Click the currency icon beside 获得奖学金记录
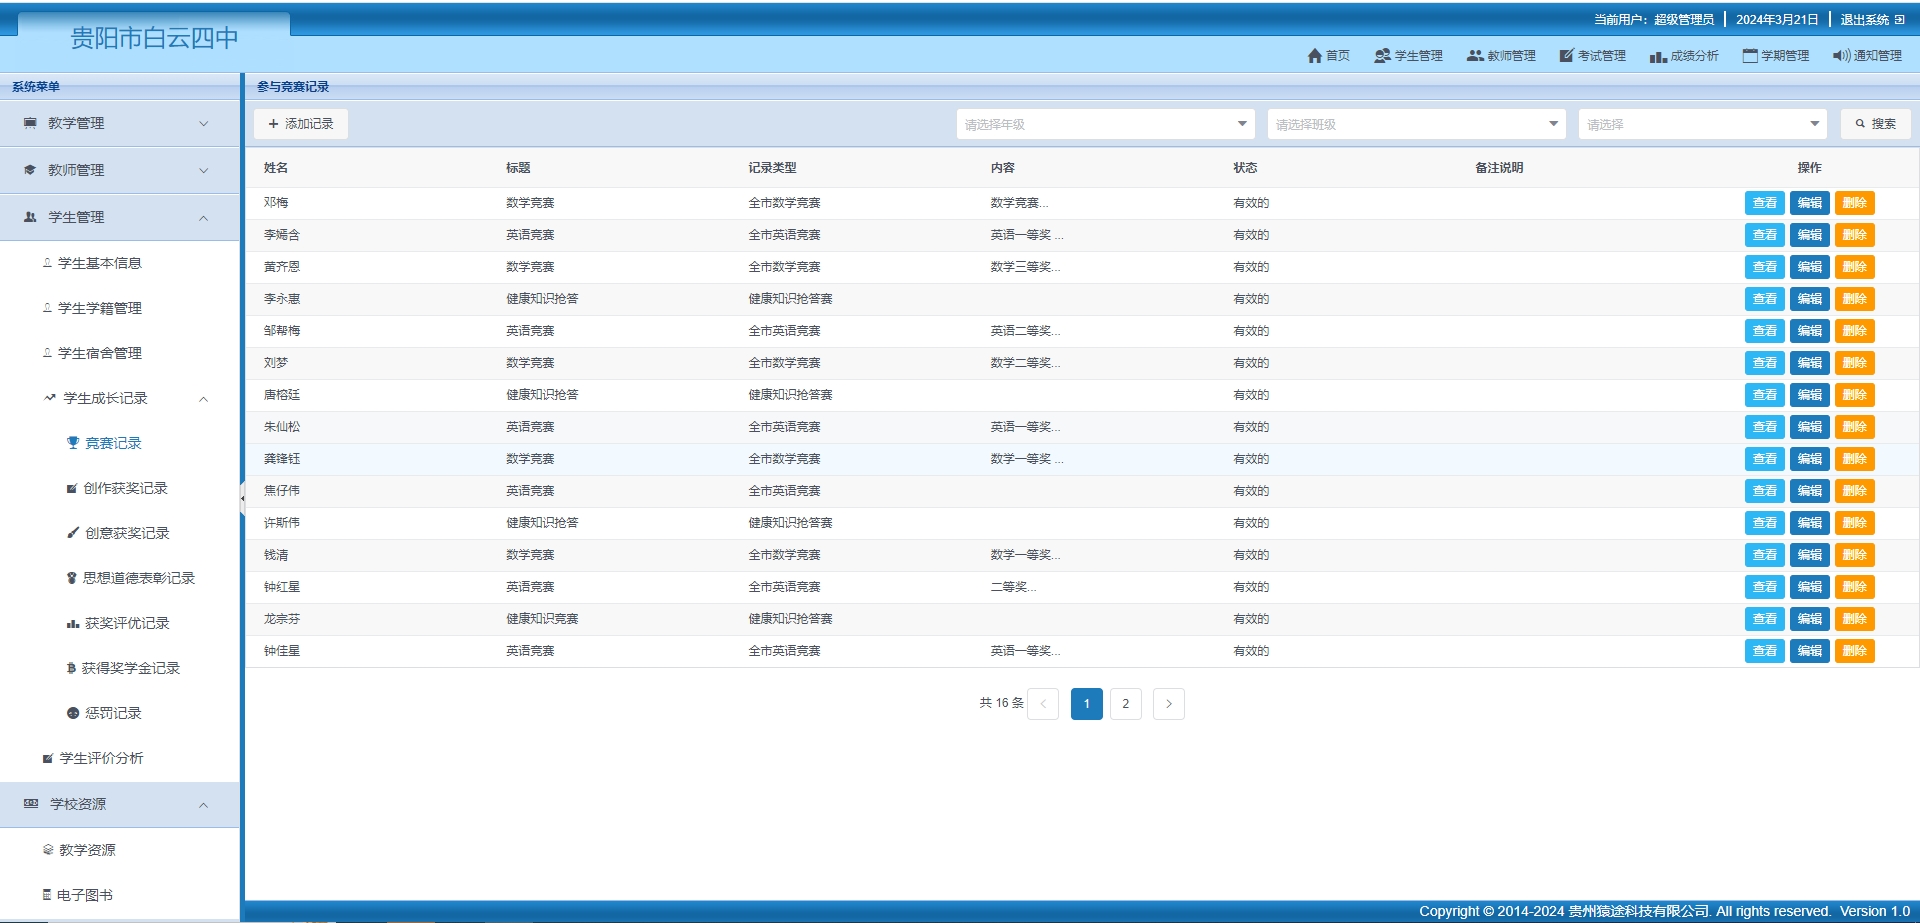Viewport: 1920px width, 923px height. point(72,668)
